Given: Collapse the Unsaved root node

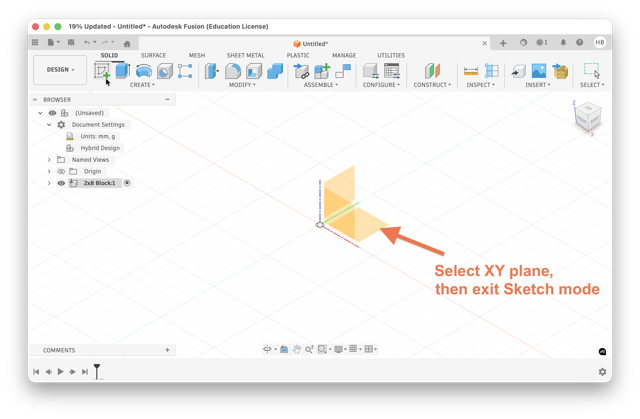Looking at the screenshot, I should 40,113.
